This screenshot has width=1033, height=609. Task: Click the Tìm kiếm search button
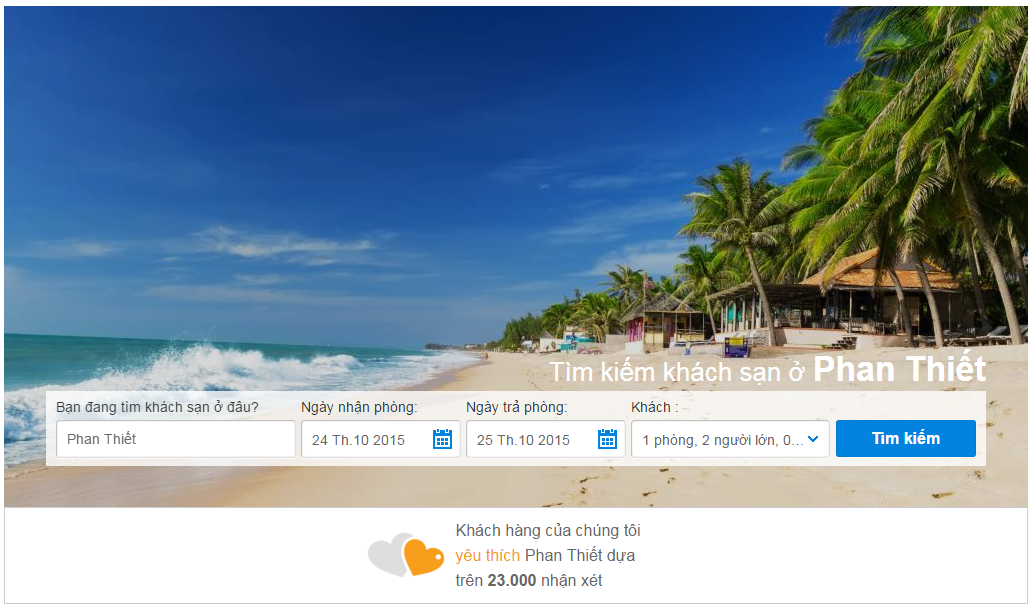[906, 438]
